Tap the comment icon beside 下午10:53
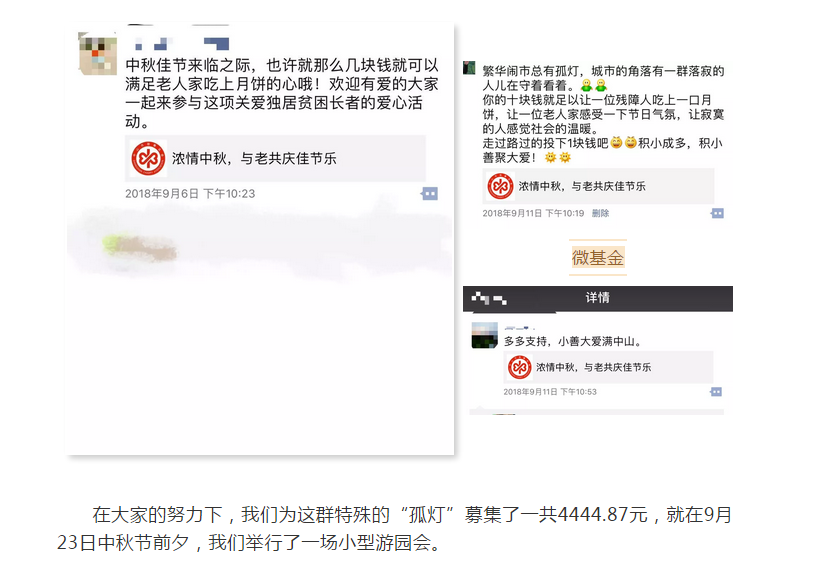Screen dimensions: 824x575 (x=716, y=392)
